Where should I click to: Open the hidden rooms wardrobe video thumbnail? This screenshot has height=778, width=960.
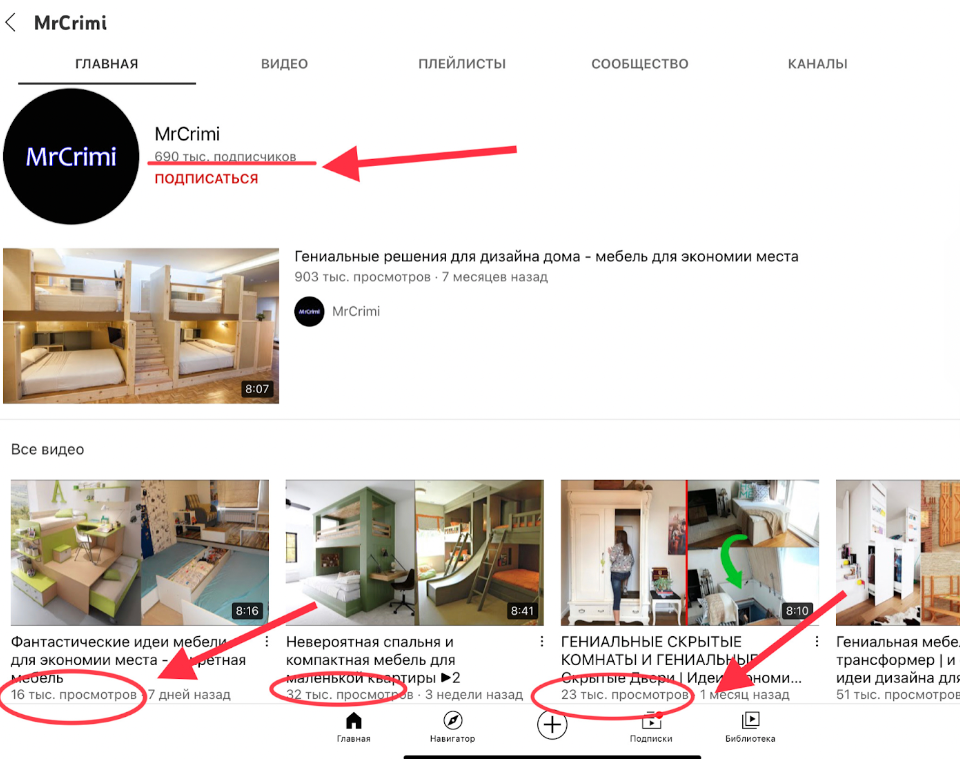click(x=690, y=552)
